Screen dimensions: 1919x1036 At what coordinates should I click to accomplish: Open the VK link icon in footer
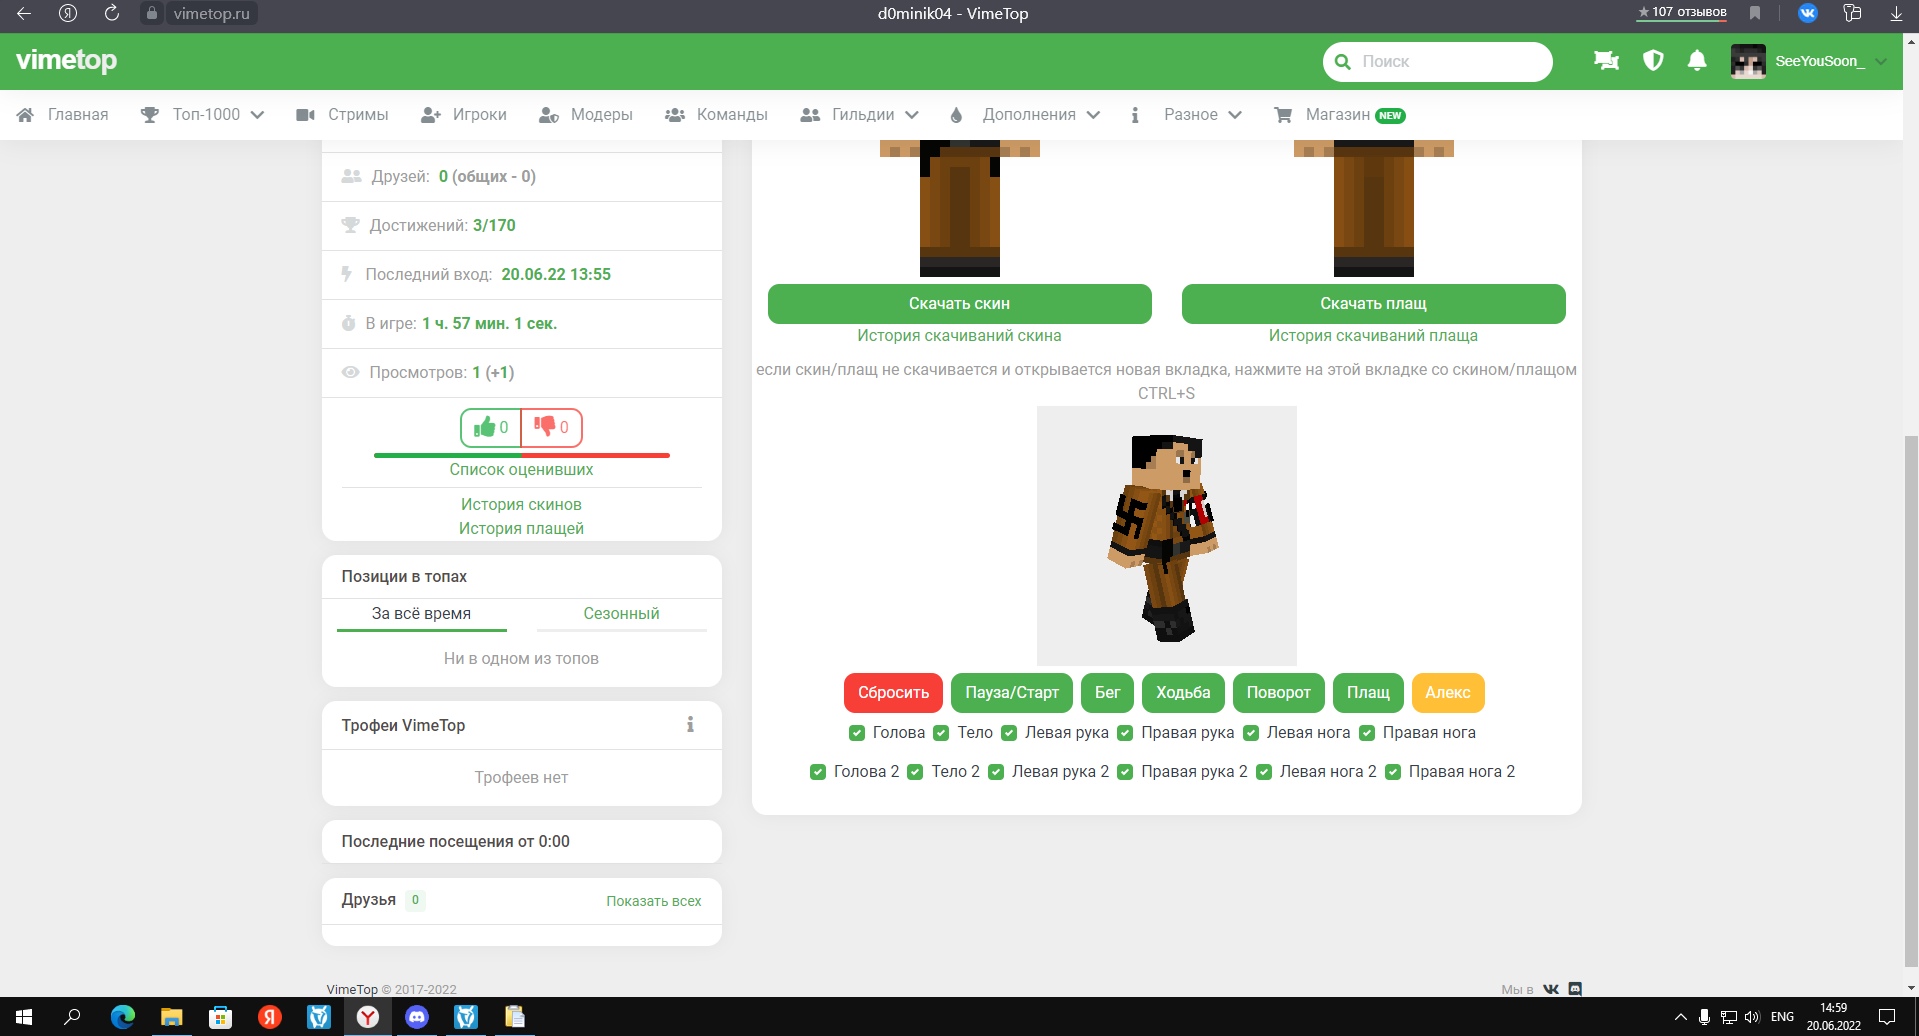coord(1551,989)
